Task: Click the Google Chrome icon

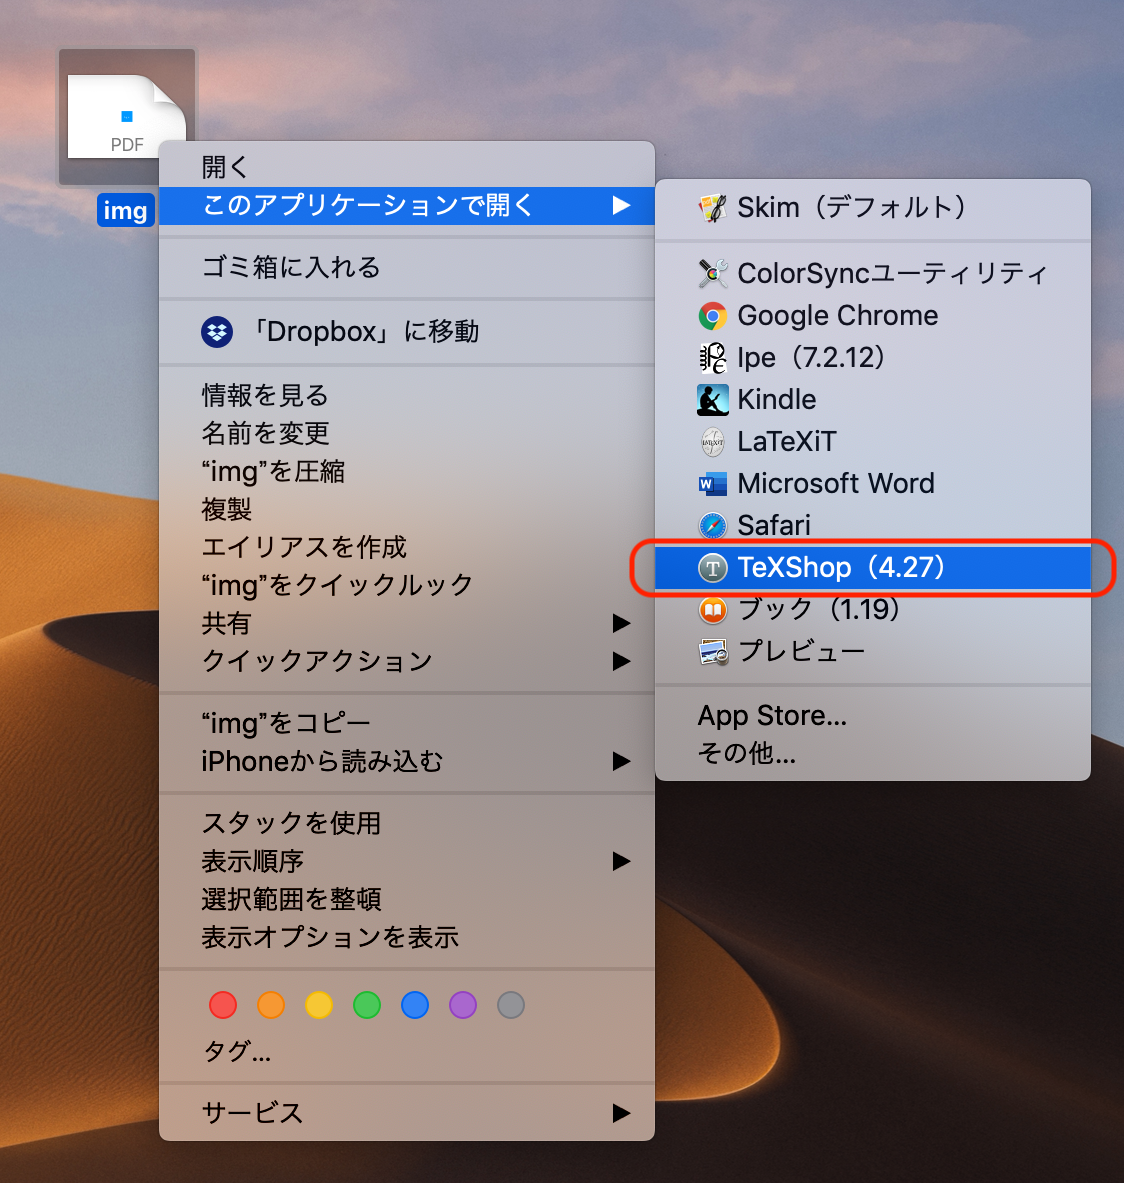Action: [x=713, y=315]
